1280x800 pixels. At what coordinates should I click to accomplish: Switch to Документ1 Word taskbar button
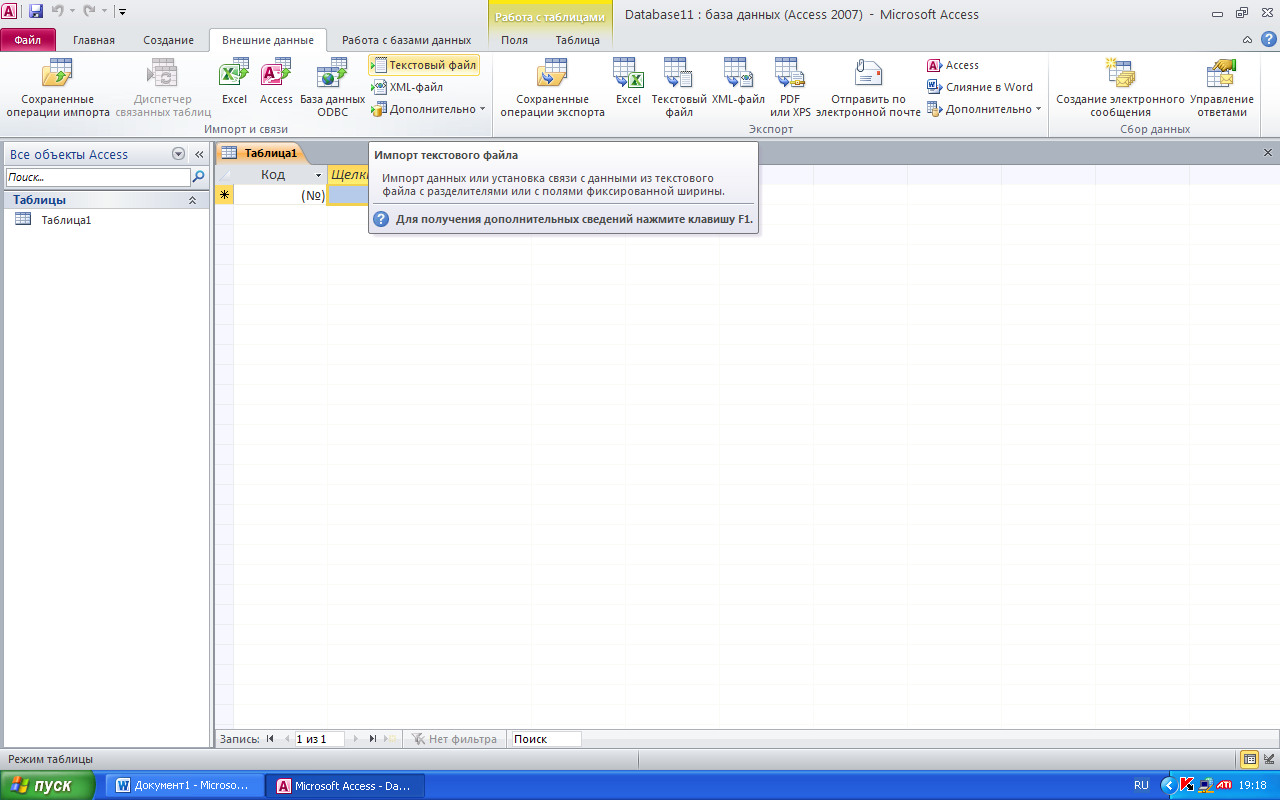coord(185,786)
